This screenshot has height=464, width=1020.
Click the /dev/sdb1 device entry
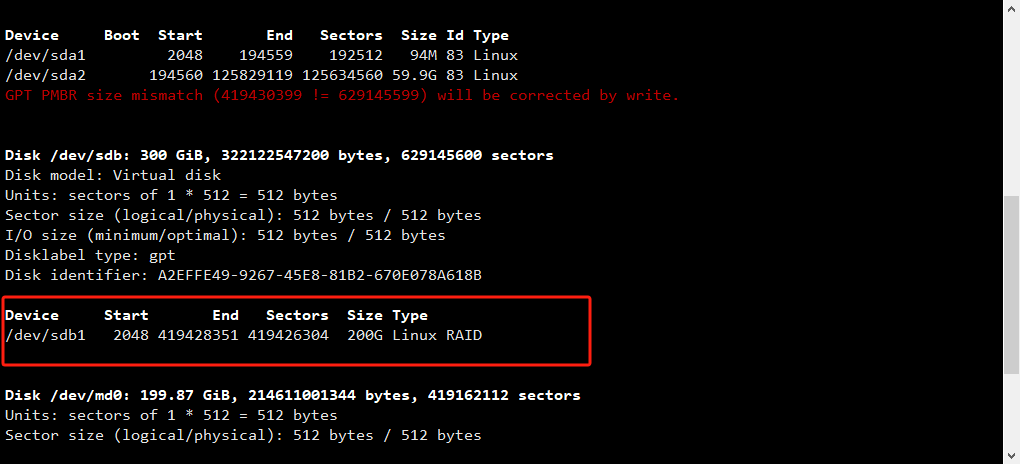[x=45, y=336]
